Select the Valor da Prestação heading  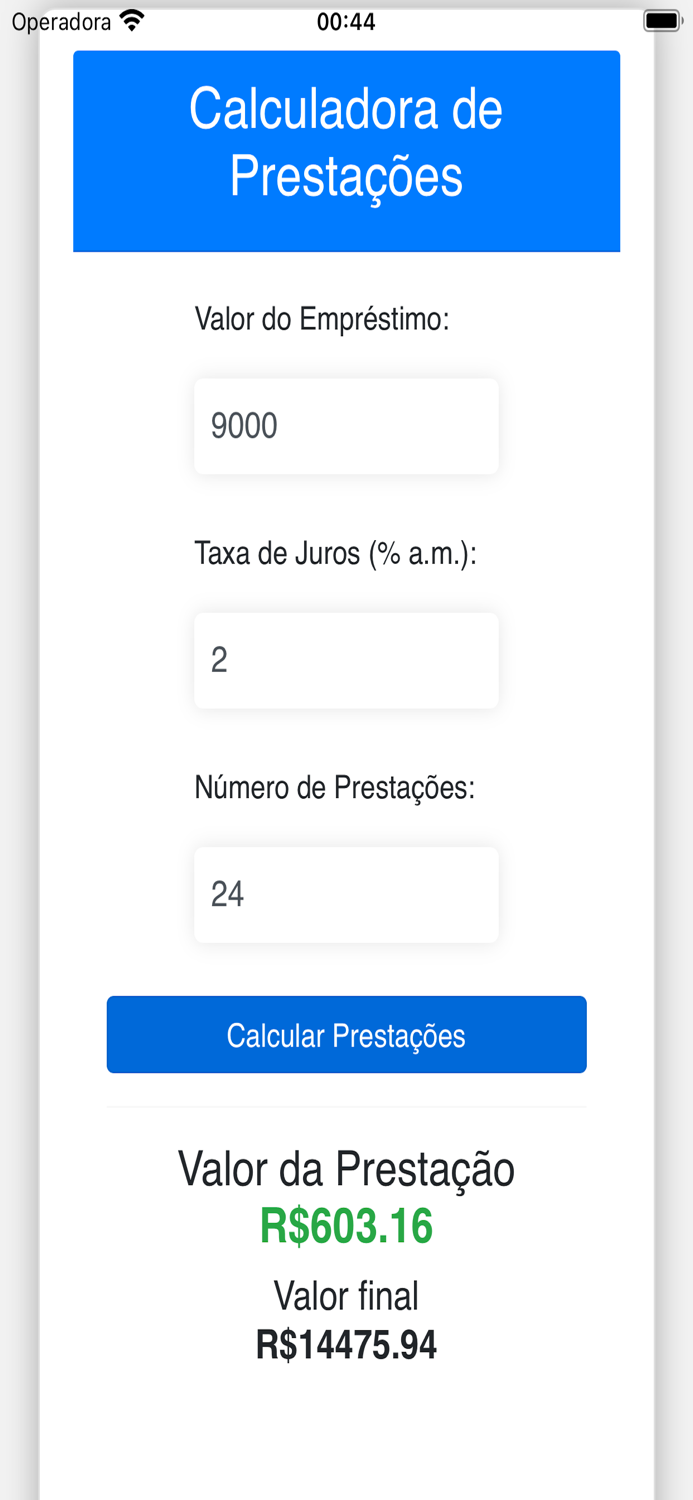point(346,1168)
